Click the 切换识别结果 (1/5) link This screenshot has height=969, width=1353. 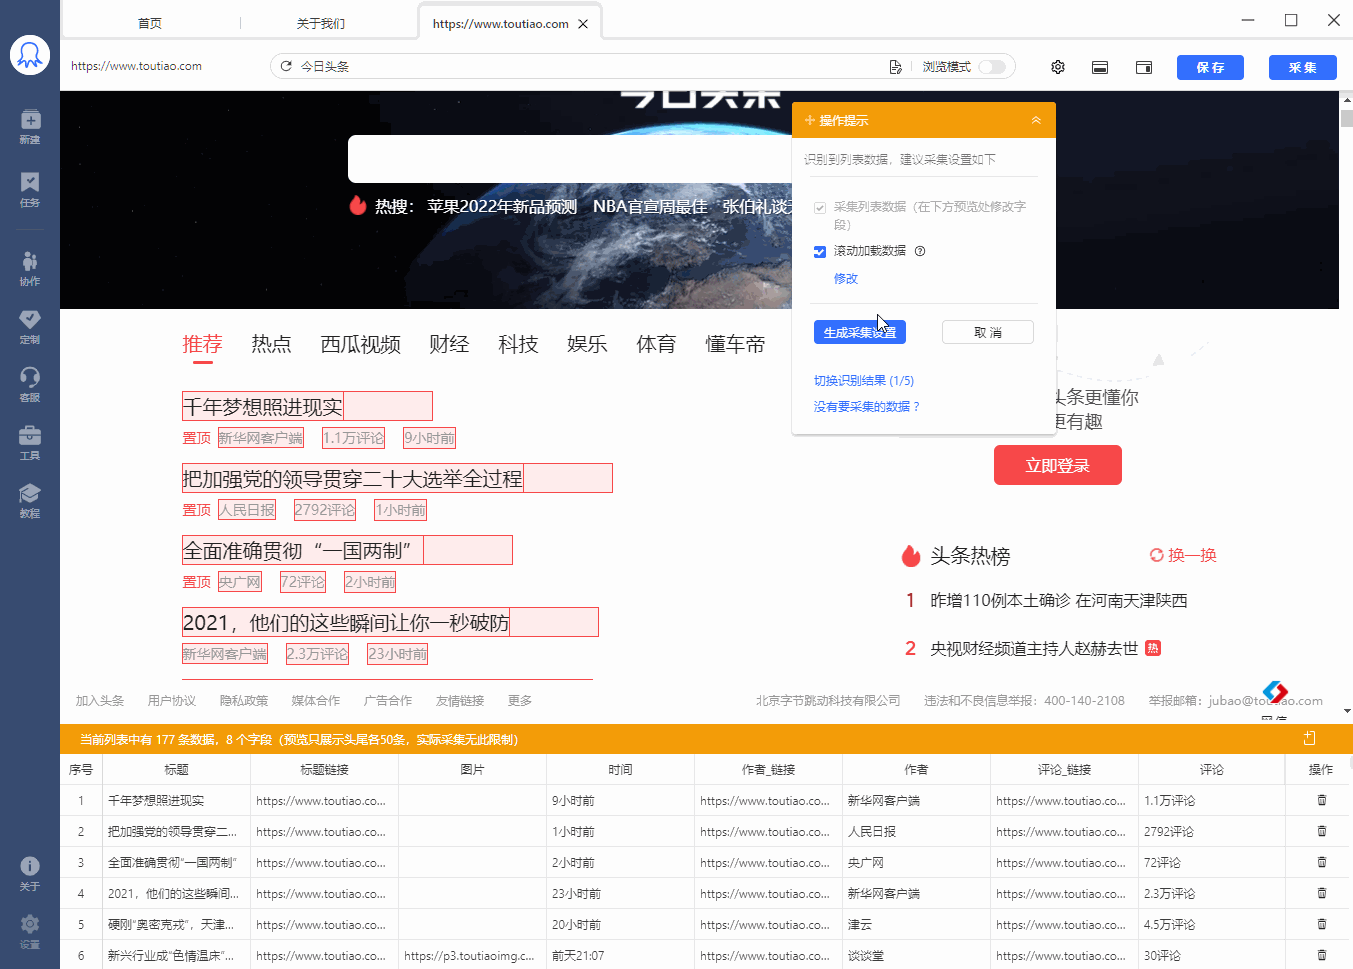click(x=864, y=381)
